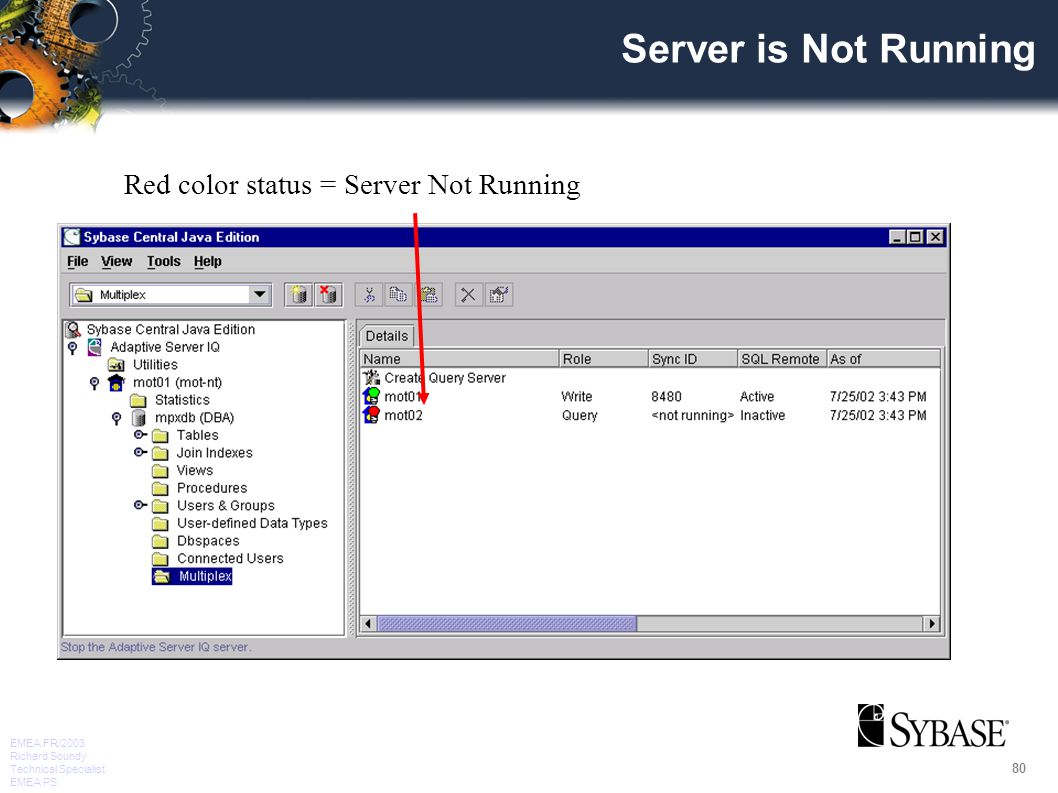Image resolution: width=1058 pixels, height=793 pixels.
Task: Click the 'Write' role cell
Action: pyautogui.click(x=577, y=397)
